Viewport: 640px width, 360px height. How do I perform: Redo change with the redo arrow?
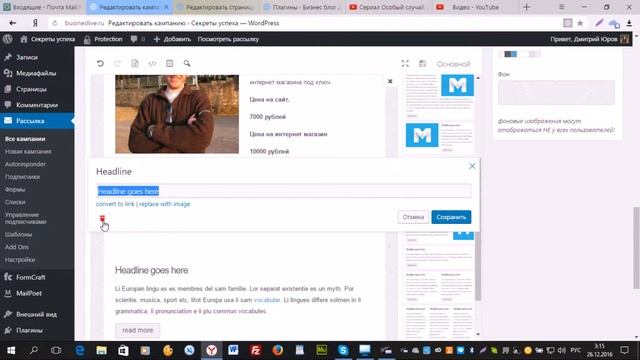pos(118,63)
